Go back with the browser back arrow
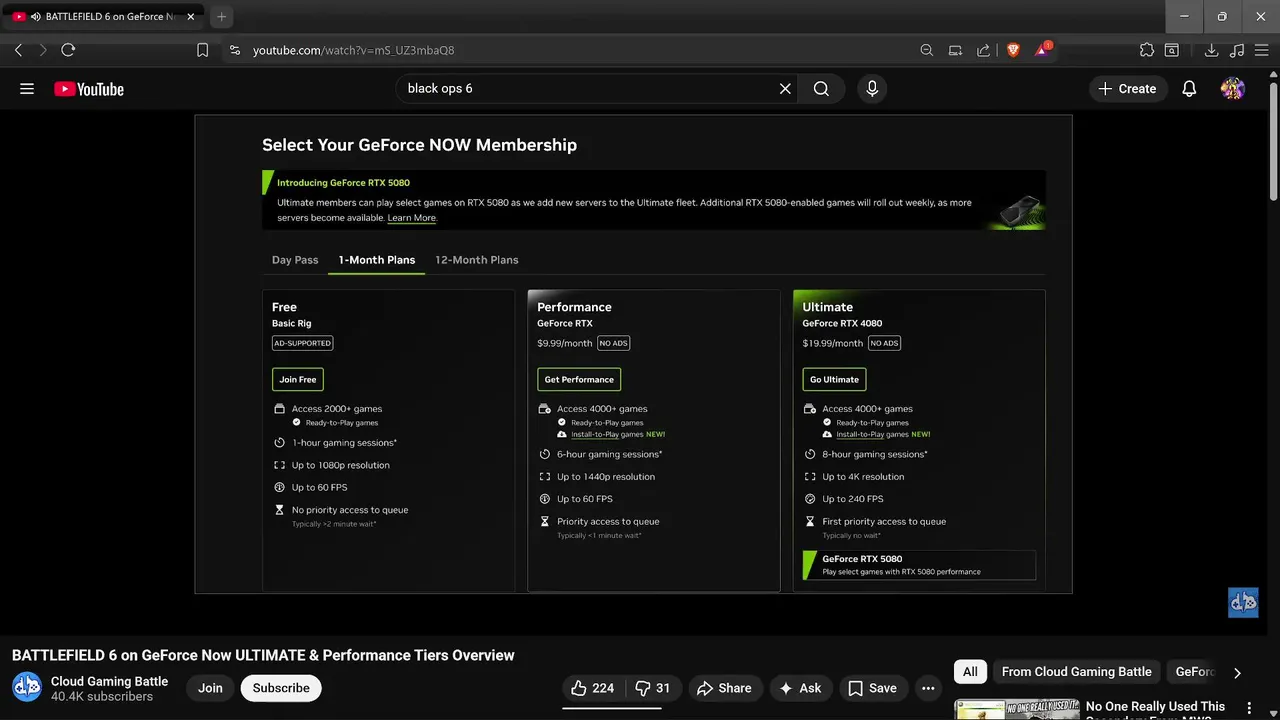 click(x=18, y=50)
